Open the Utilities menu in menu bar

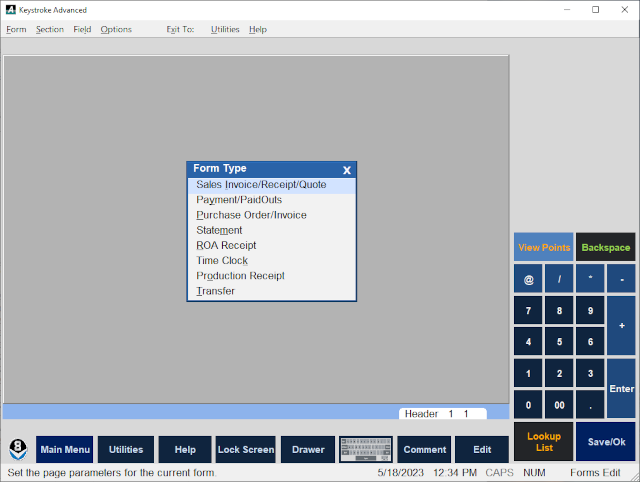point(225,29)
